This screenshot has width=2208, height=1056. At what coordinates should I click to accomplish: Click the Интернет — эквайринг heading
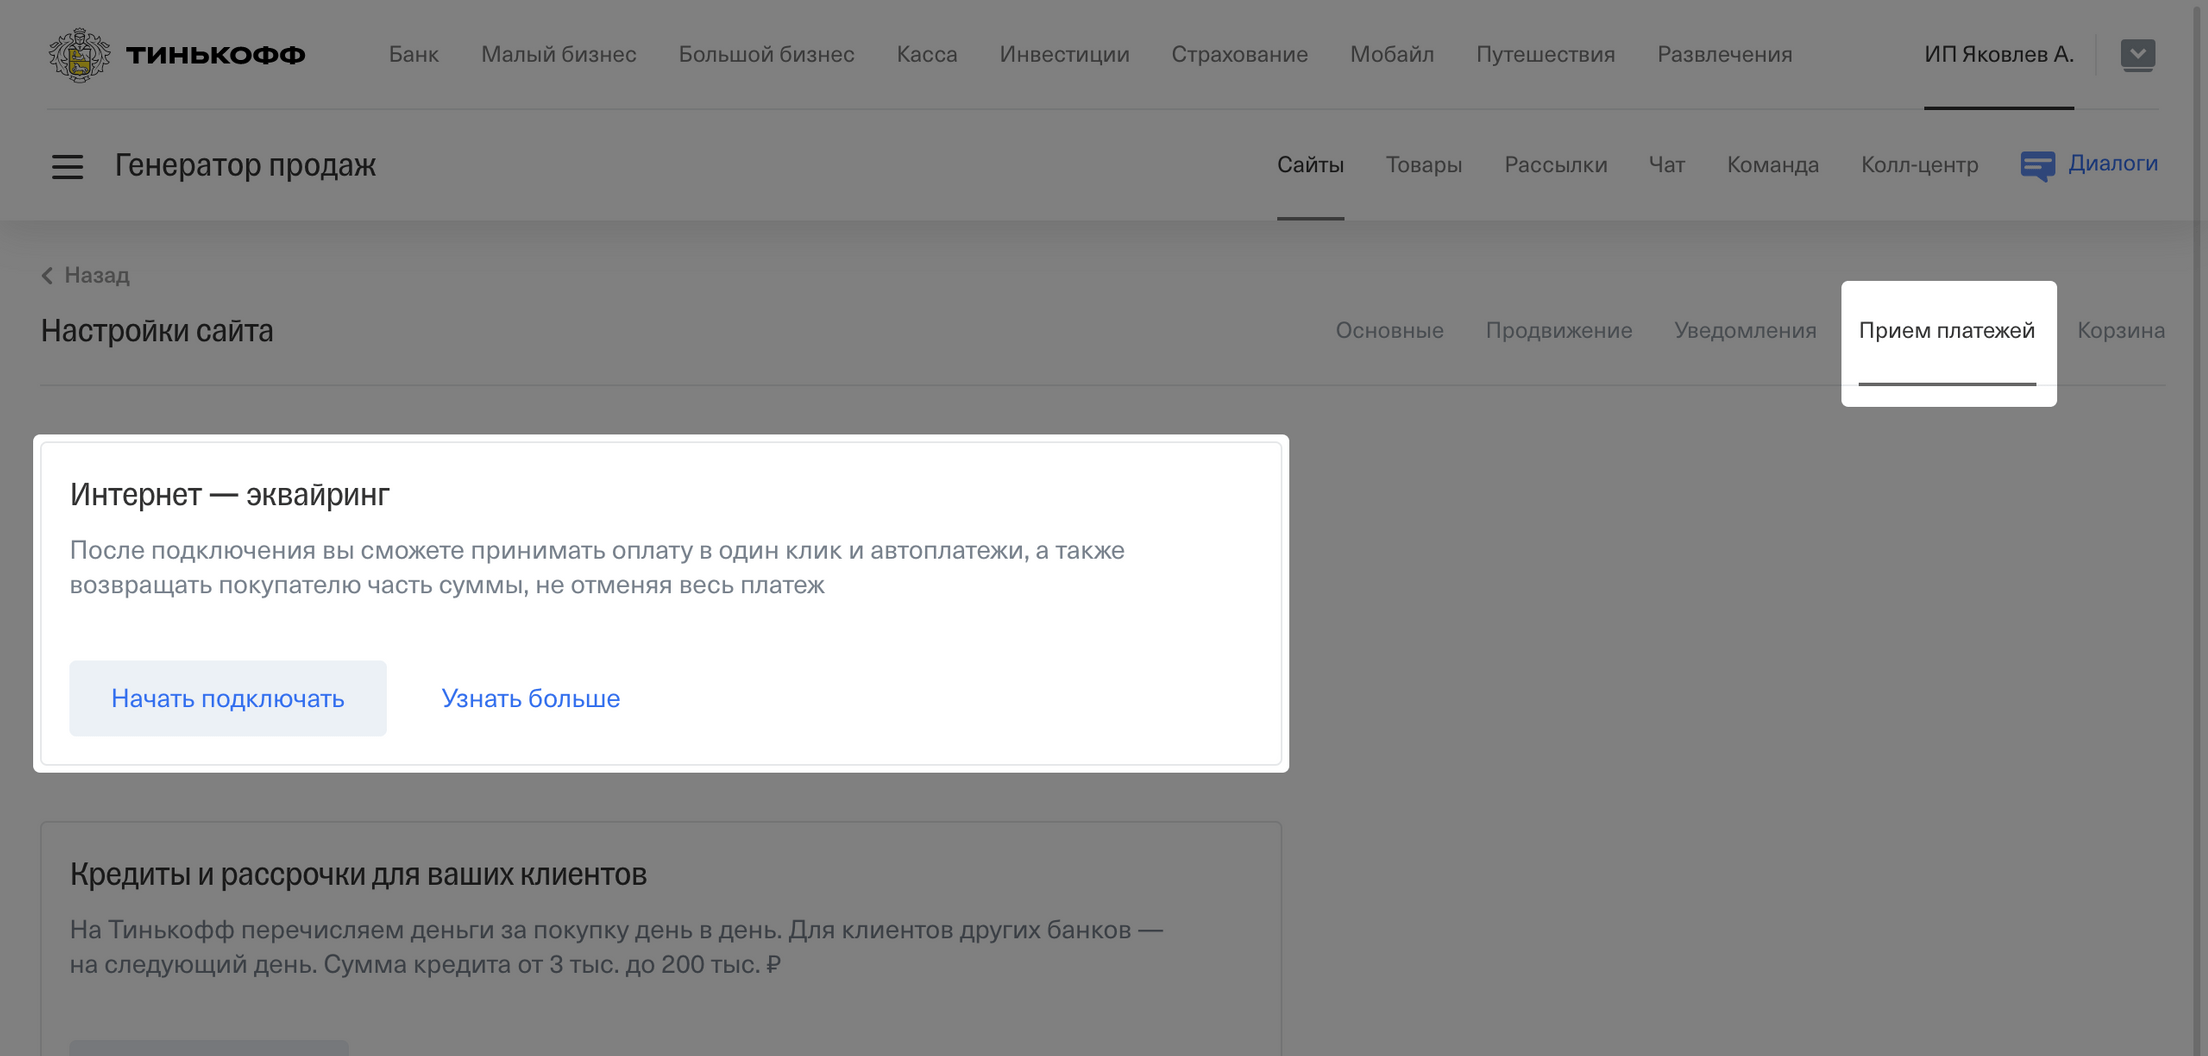(230, 494)
